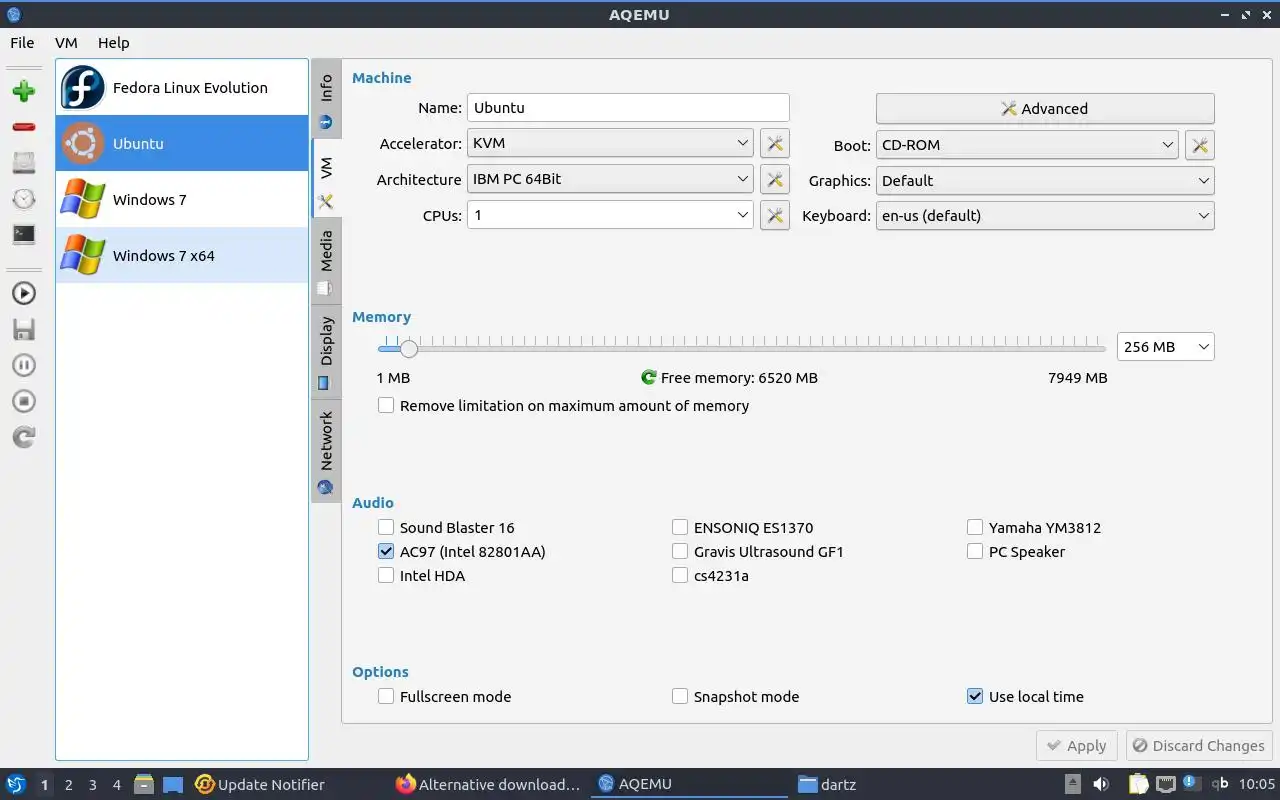This screenshot has height=800, width=1280.
Task: Open the File menu
Action: point(22,43)
